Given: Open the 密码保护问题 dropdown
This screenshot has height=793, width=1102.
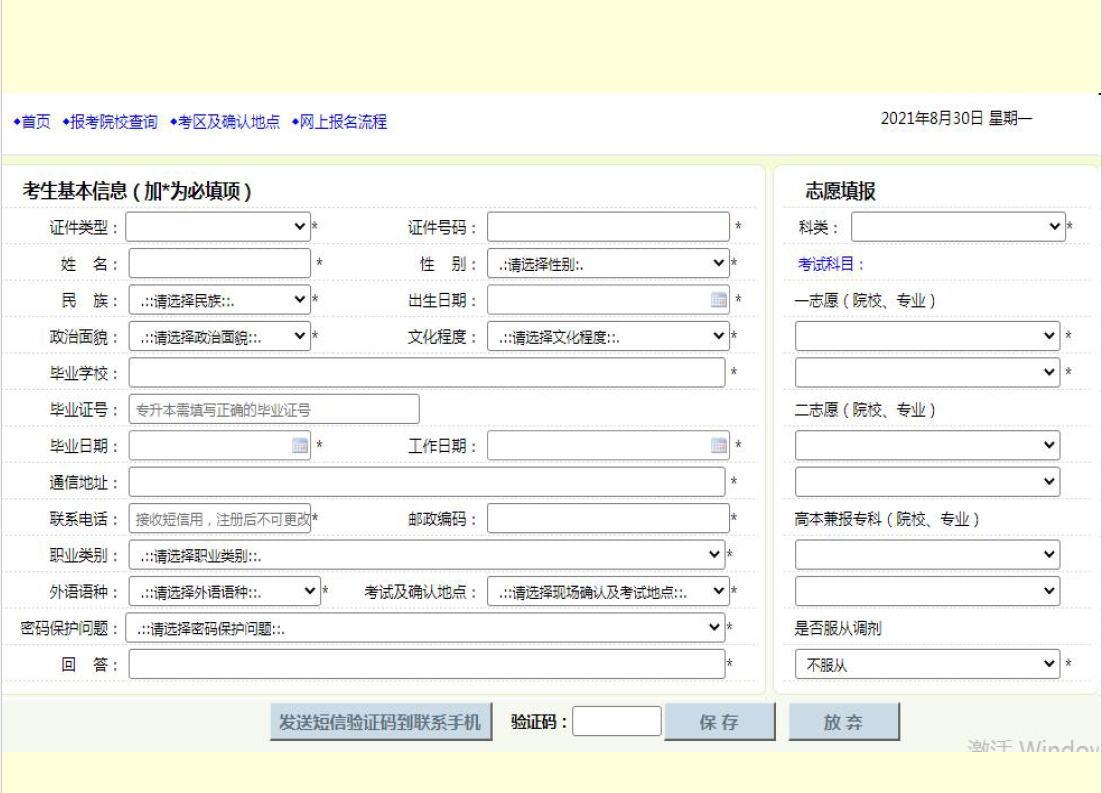Looking at the screenshot, I should pos(426,628).
